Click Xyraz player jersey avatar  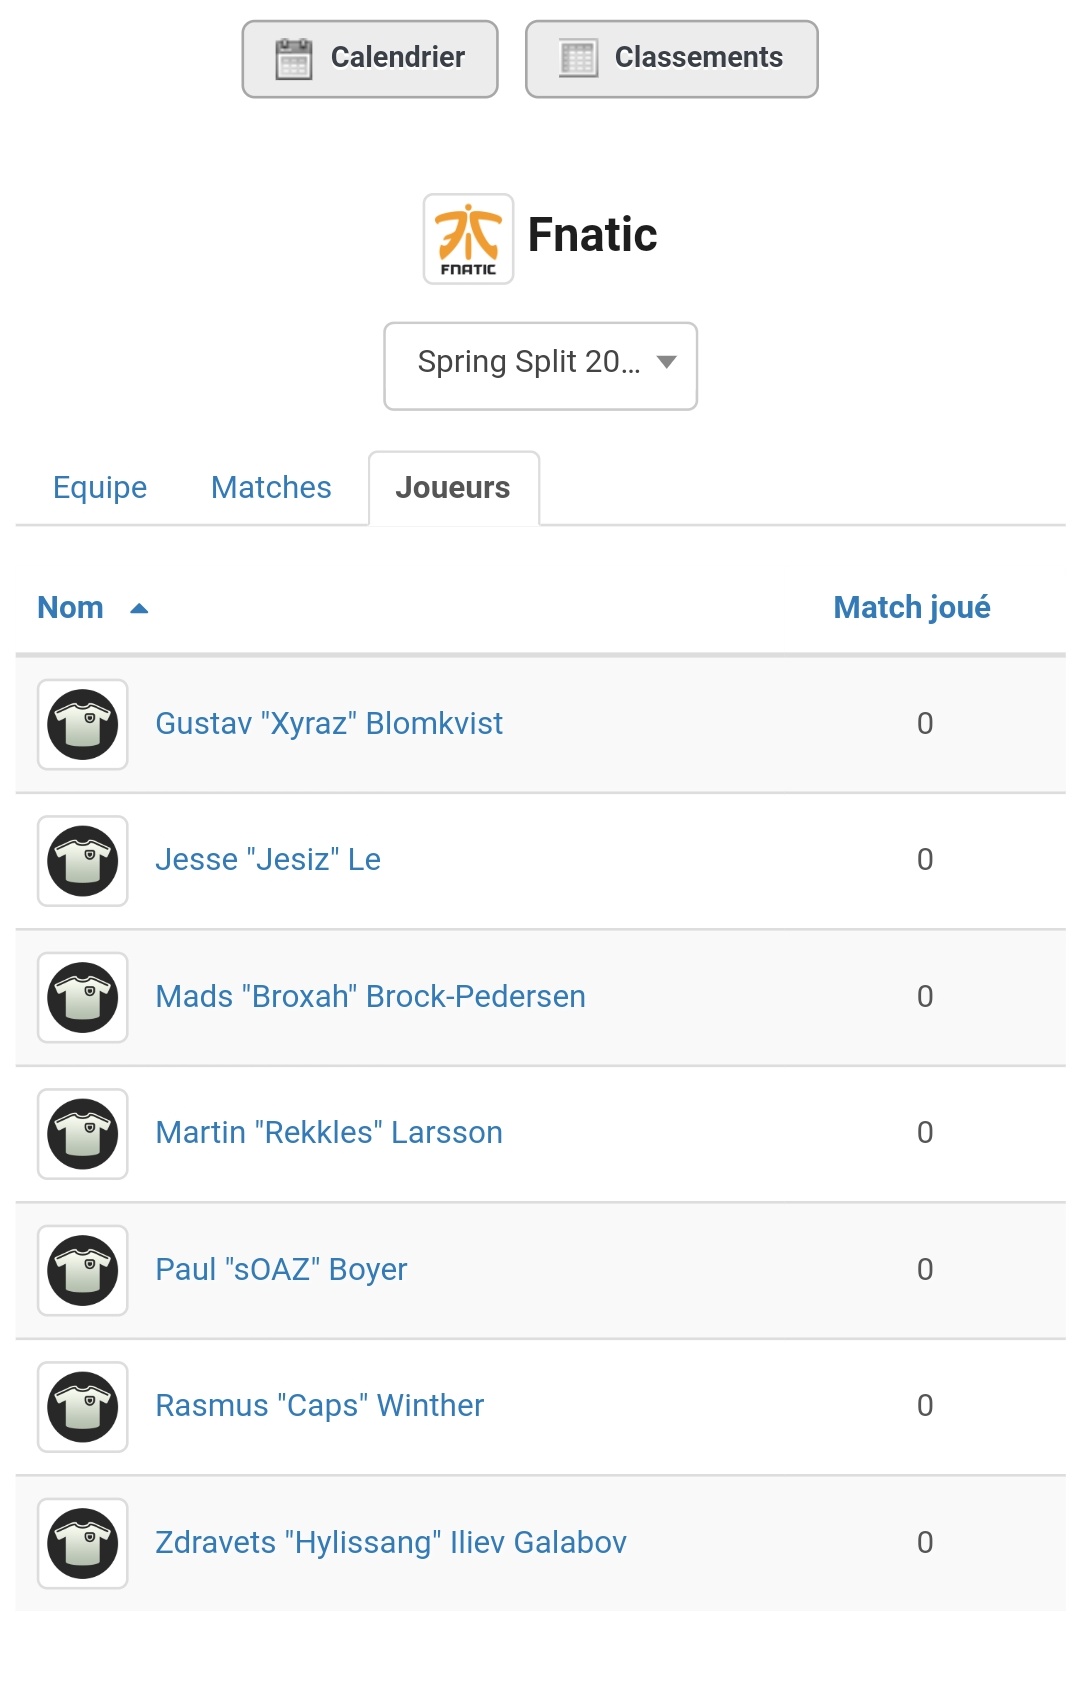click(x=83, y=724)
